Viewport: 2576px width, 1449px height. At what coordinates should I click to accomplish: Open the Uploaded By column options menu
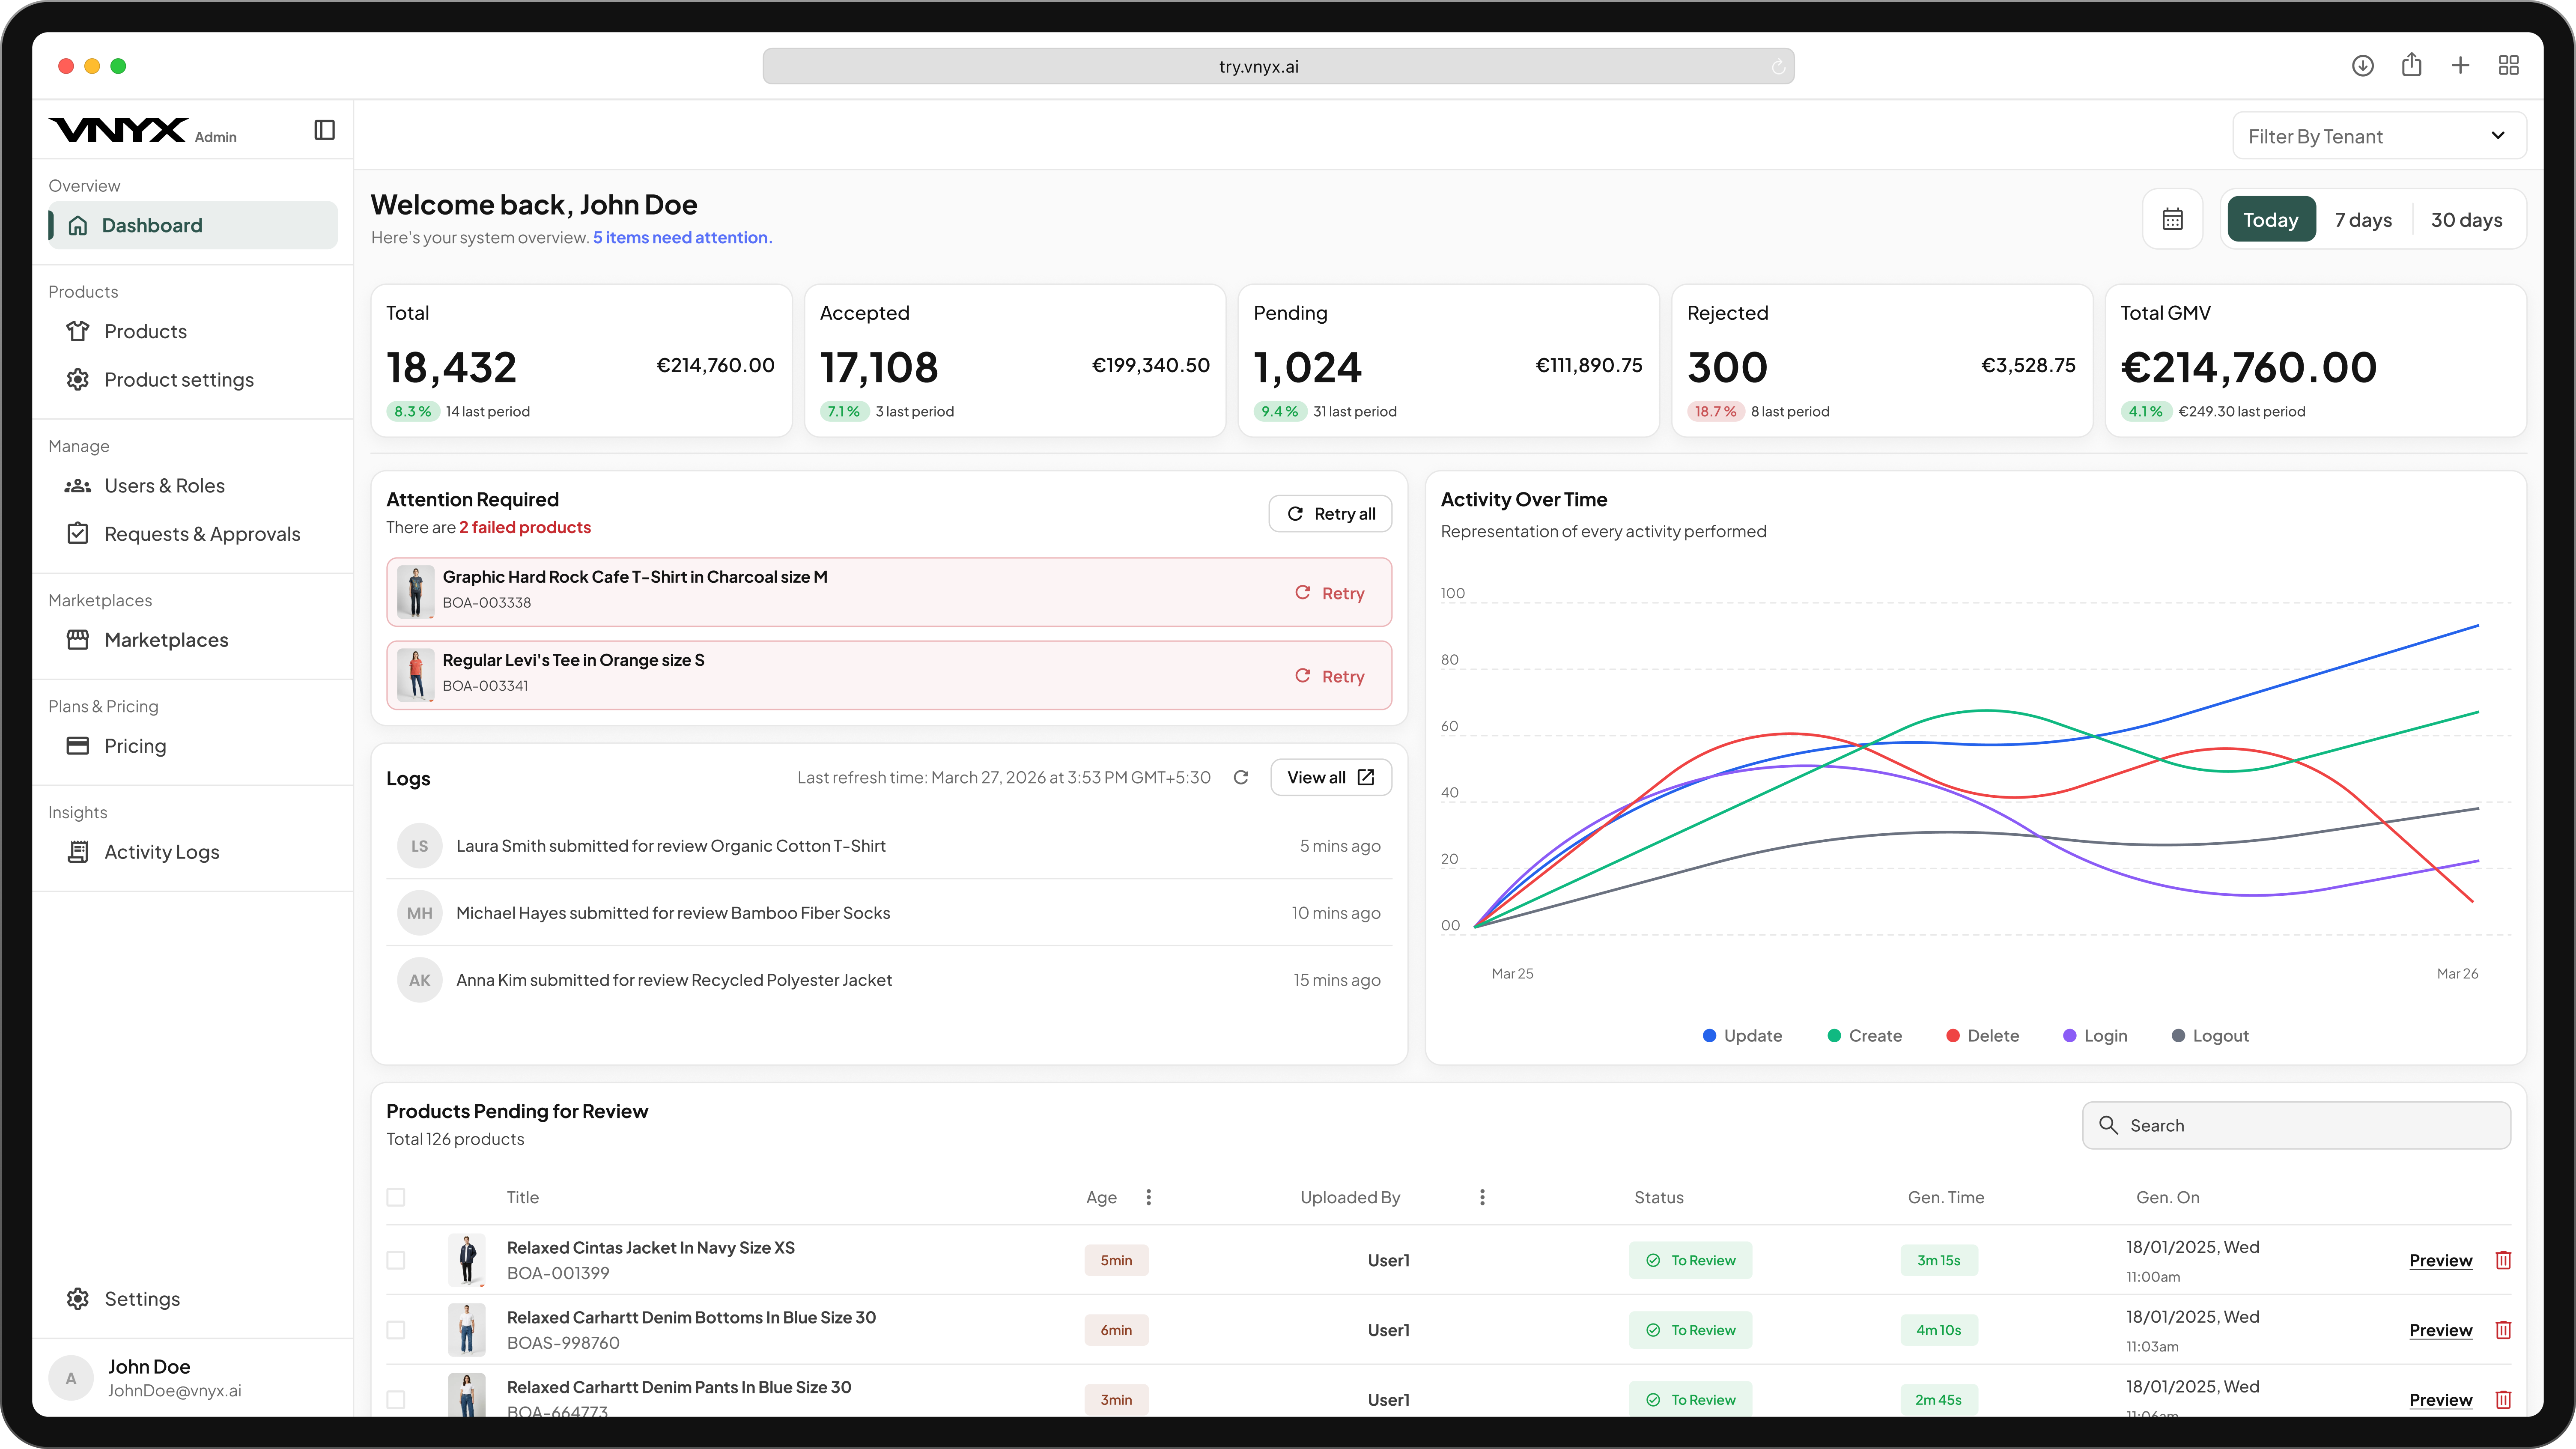pos(1482,1197)
